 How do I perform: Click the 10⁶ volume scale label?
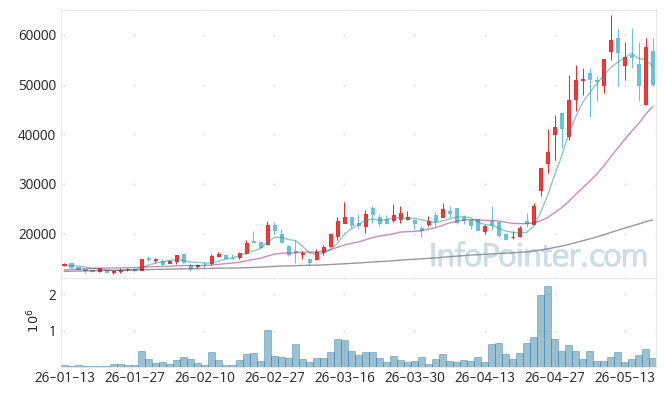[x=32, y=321]
